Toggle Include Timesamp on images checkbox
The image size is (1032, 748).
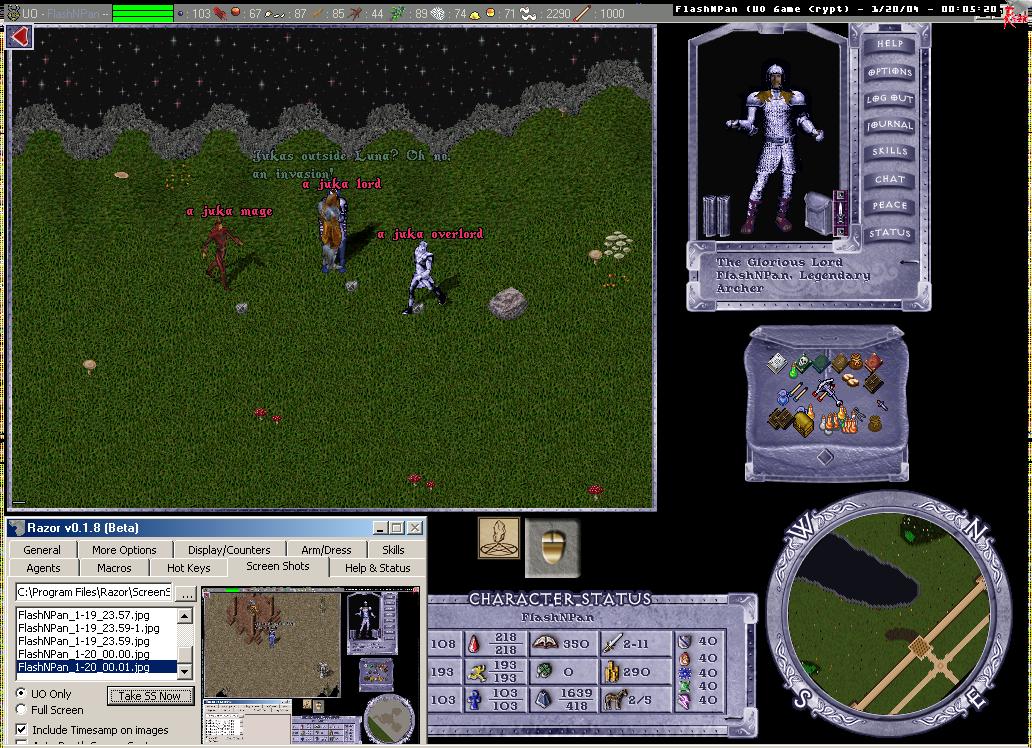tap(22, 730)
